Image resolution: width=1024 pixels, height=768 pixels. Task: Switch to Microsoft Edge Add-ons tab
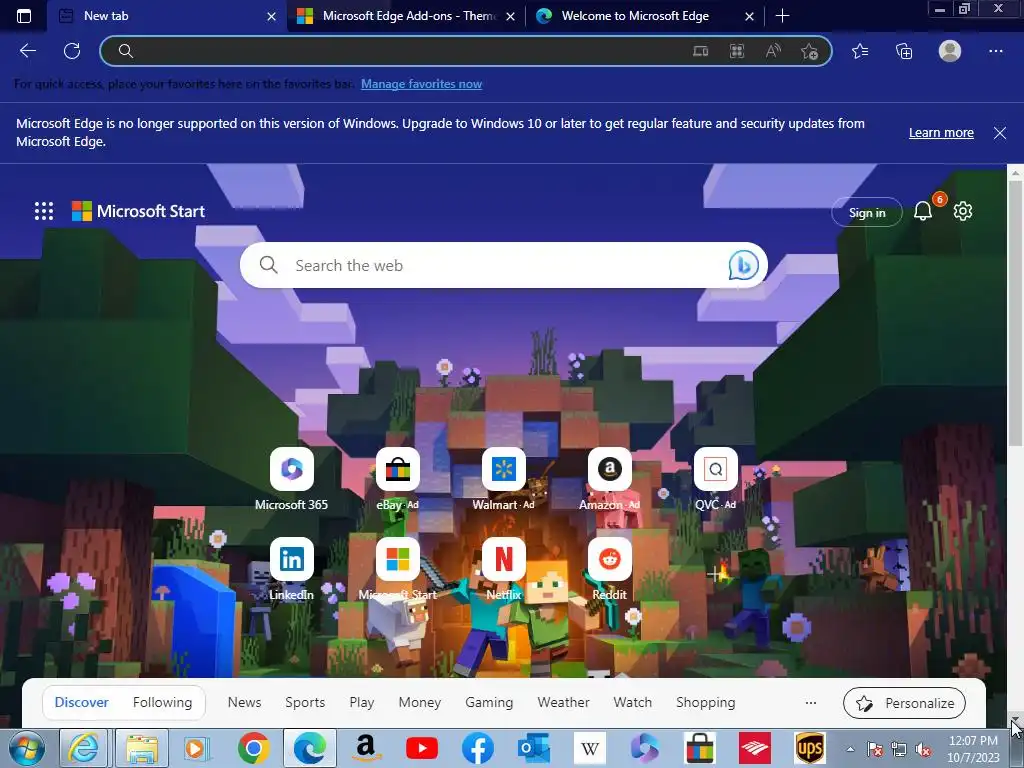point(404,16)
